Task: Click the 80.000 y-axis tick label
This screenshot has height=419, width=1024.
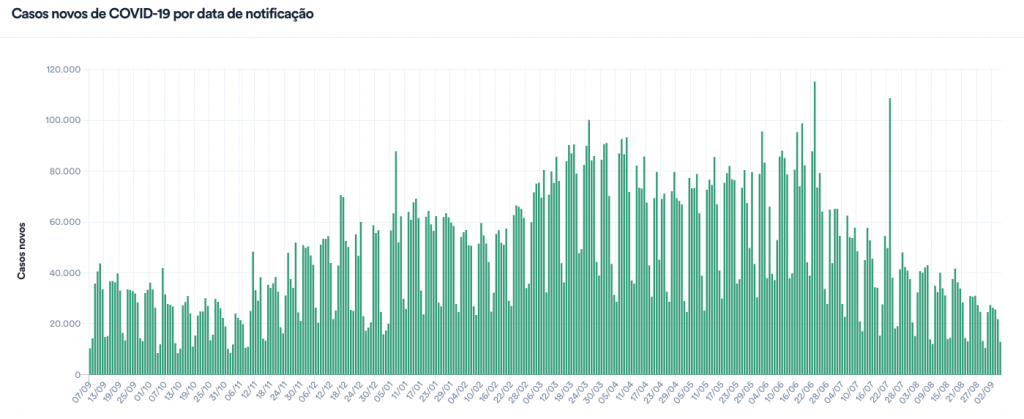Action: click(64, 172)
